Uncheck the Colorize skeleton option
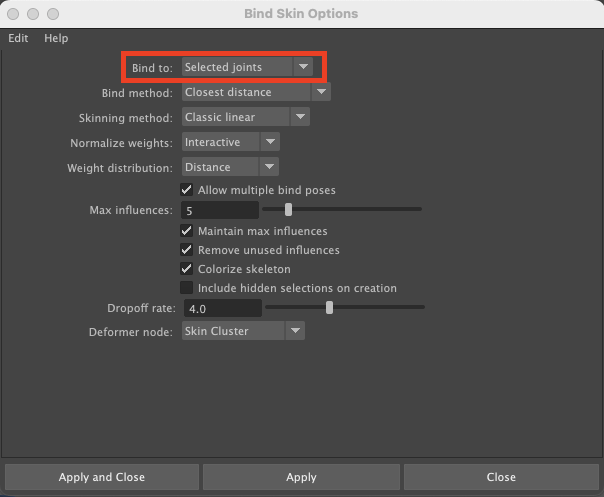Image resolution: width=604 pixels, height=497 pixels. (187, 269)
